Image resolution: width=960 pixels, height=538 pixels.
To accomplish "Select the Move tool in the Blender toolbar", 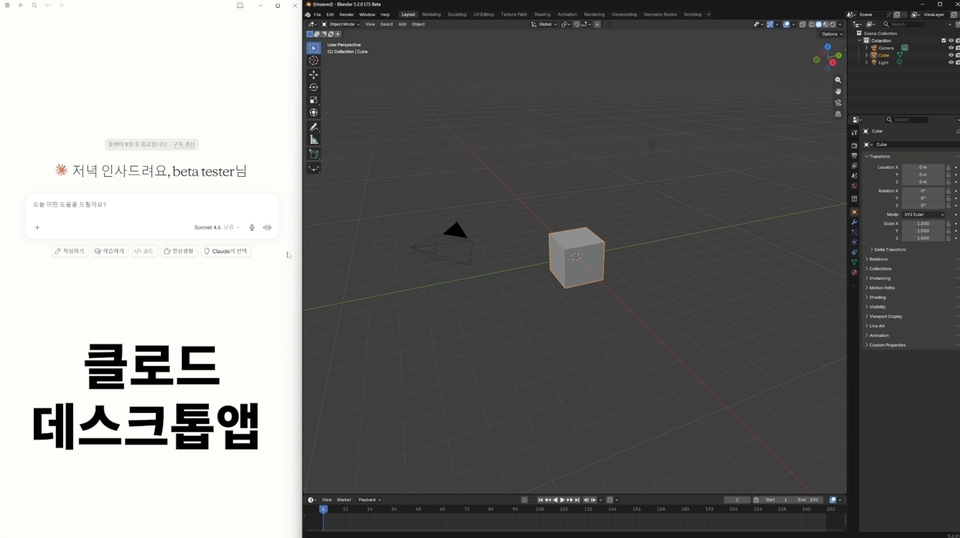I will [313, 75].
